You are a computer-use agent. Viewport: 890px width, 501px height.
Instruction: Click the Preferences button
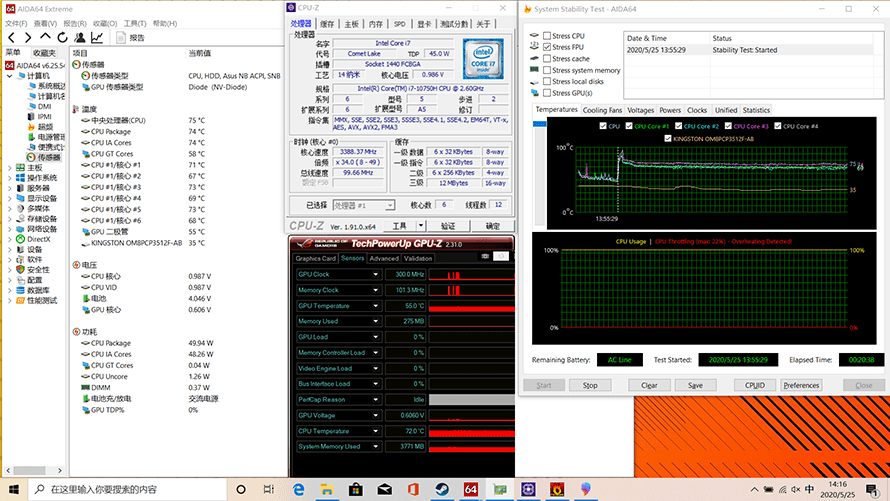801,385
